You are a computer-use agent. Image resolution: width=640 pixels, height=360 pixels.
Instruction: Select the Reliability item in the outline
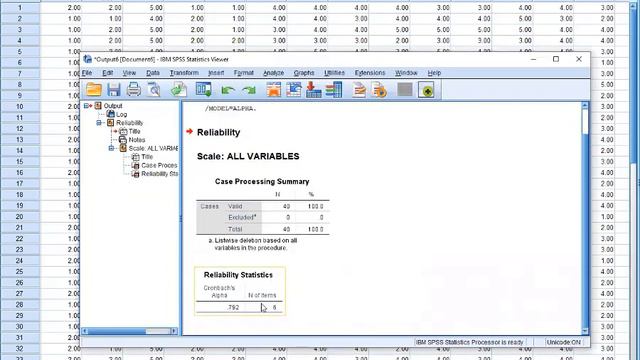click(x=129, y=123)
